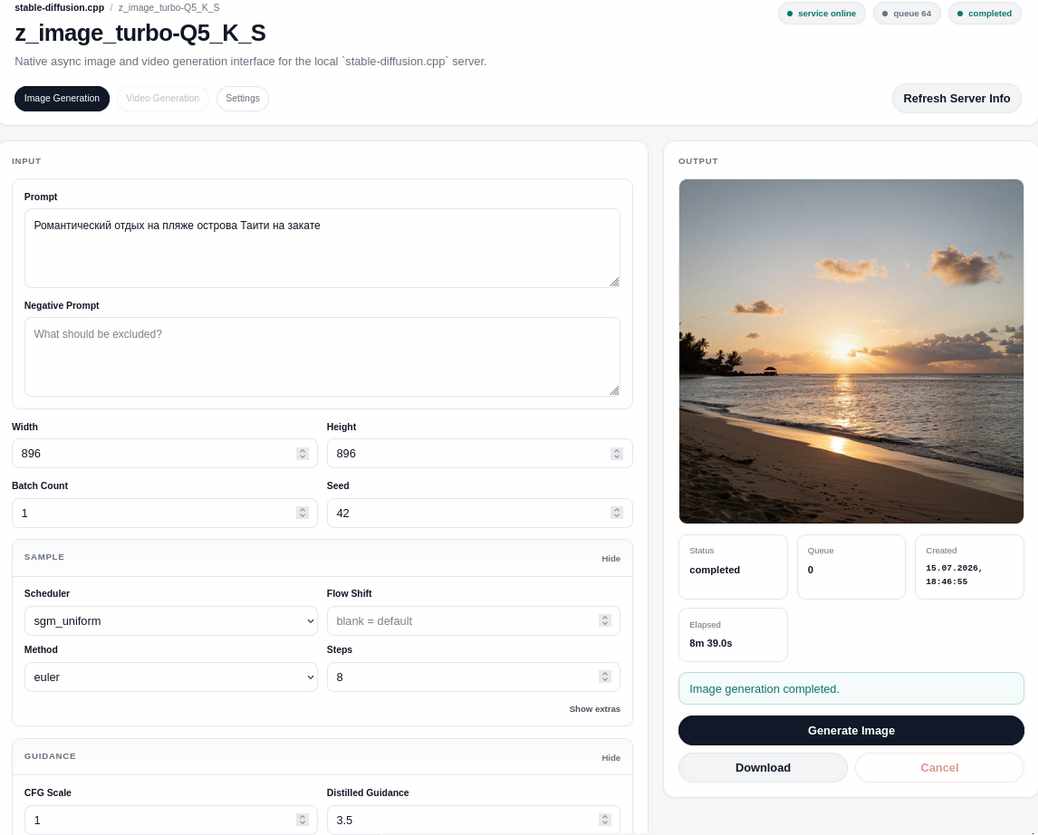Click the stable-diffusion.cpp breadcrumb link
The width and height of the screenshot is (1038, 835).
pos(60,8)
